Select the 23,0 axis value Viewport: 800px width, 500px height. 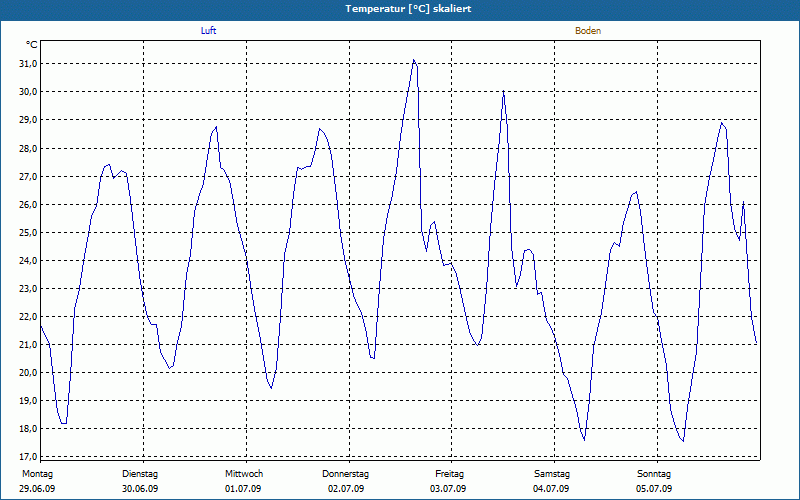(x=28, y=289)
